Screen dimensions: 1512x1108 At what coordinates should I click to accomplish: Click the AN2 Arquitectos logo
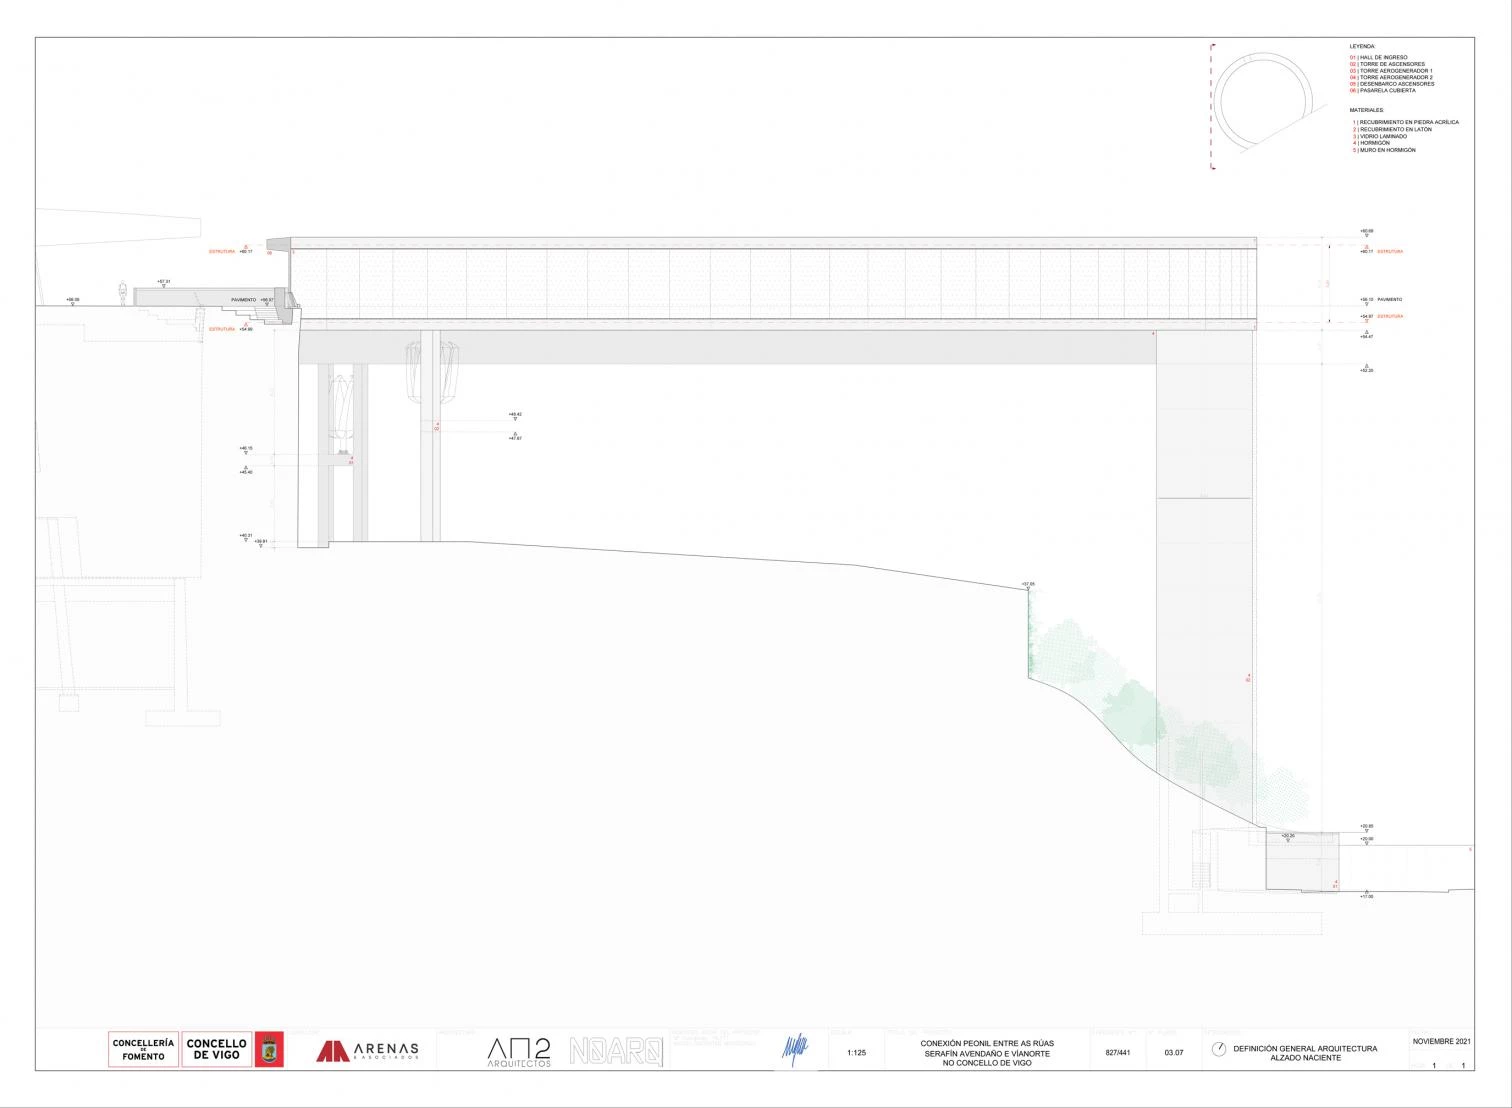(518, 1052)
